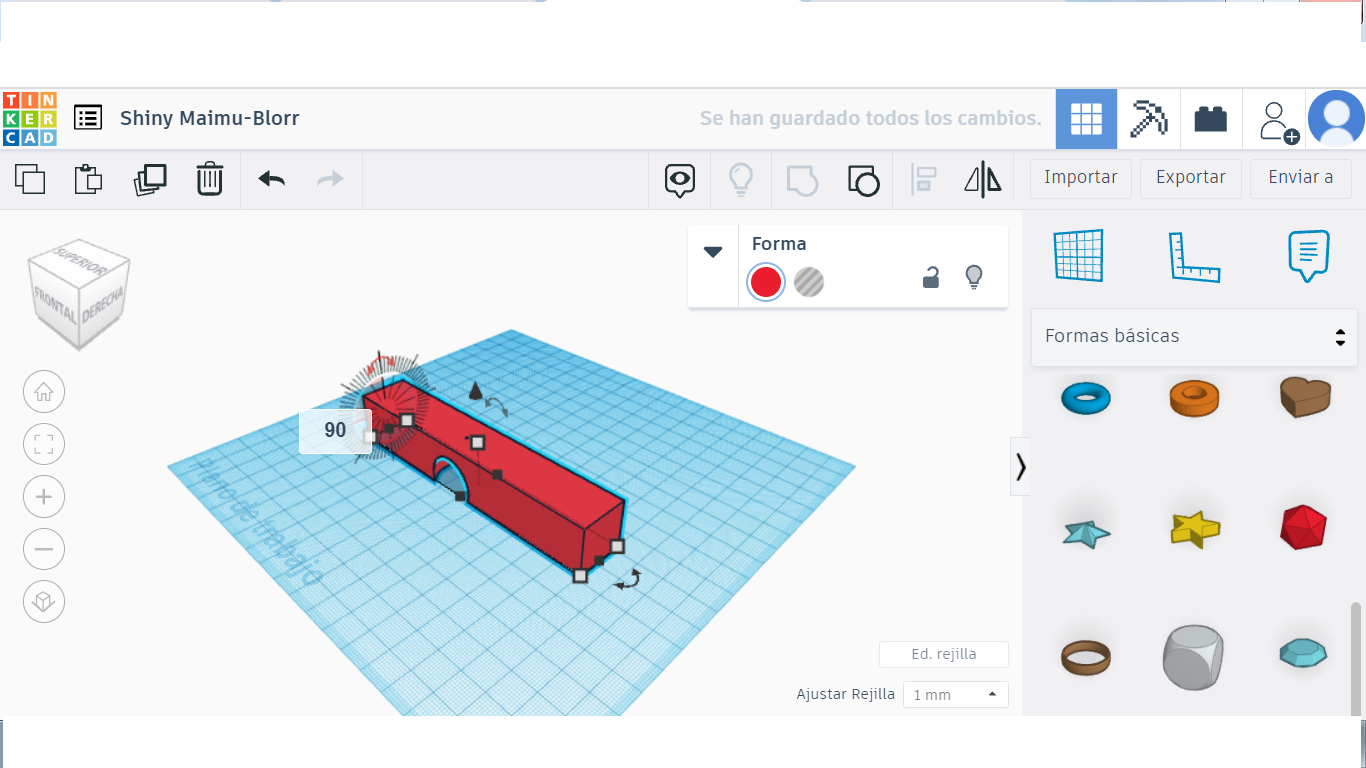Click the Importar button

click(1081, 178)
